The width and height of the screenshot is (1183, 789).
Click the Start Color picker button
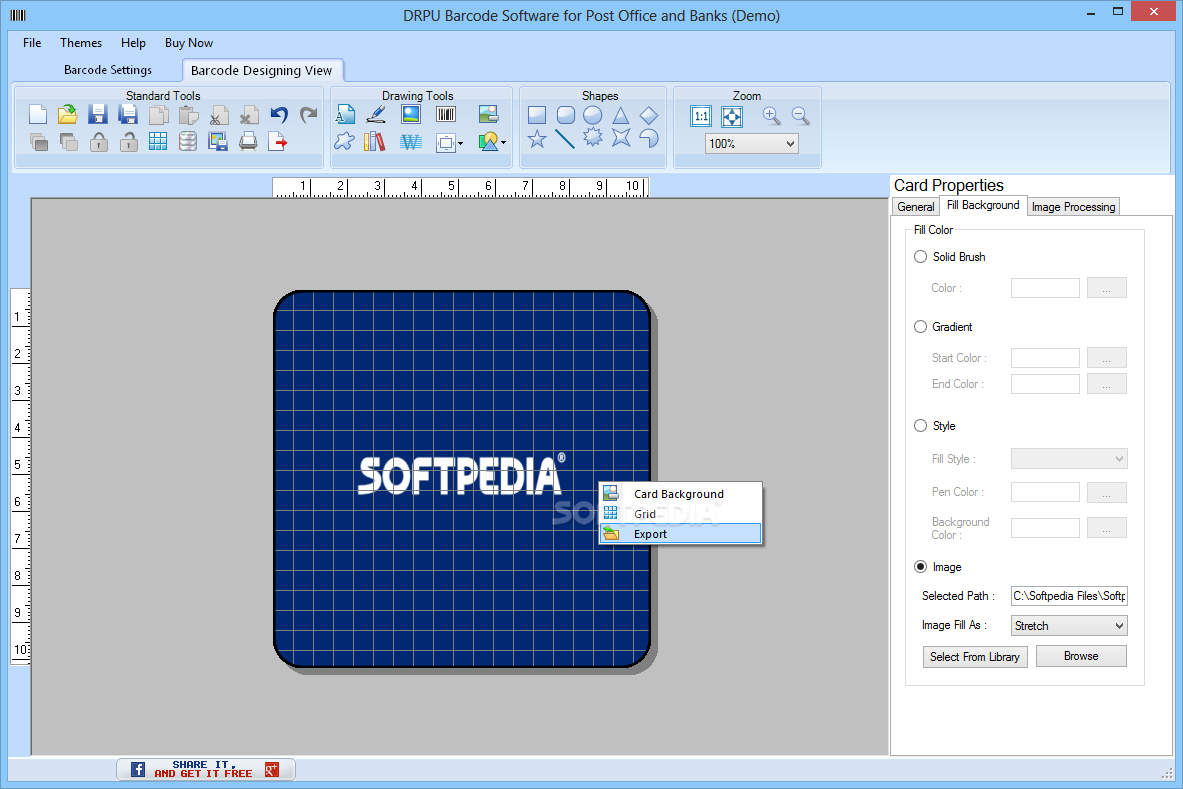click(x=1107, y=358)
